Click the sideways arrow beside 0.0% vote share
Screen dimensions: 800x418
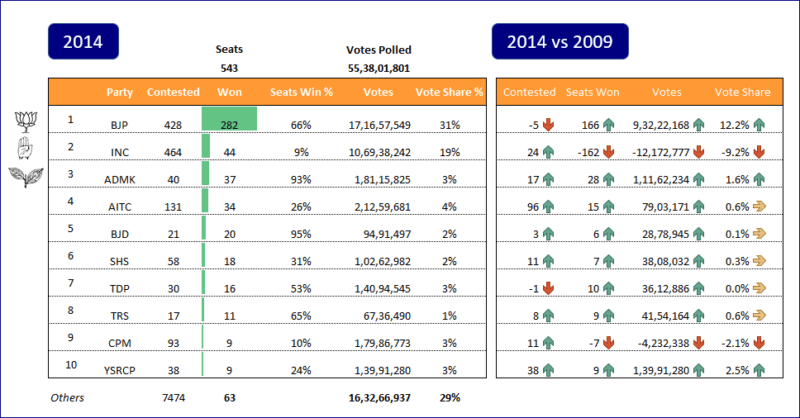[x=759, y=288]
